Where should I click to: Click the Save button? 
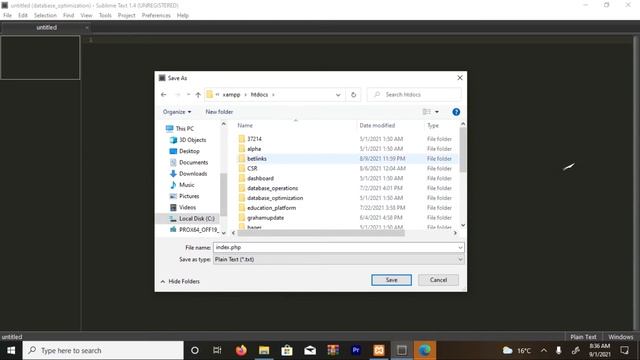coord(391,280)
